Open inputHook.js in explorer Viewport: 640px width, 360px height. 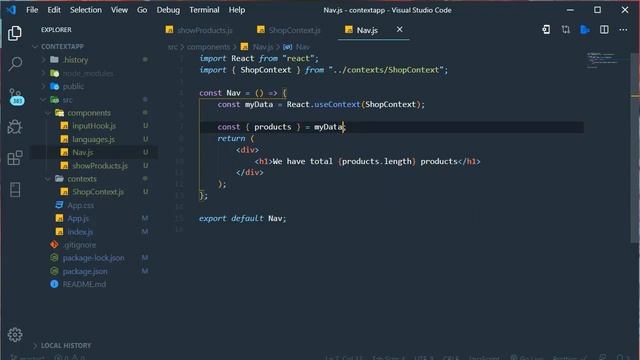(x=94, y=126)
